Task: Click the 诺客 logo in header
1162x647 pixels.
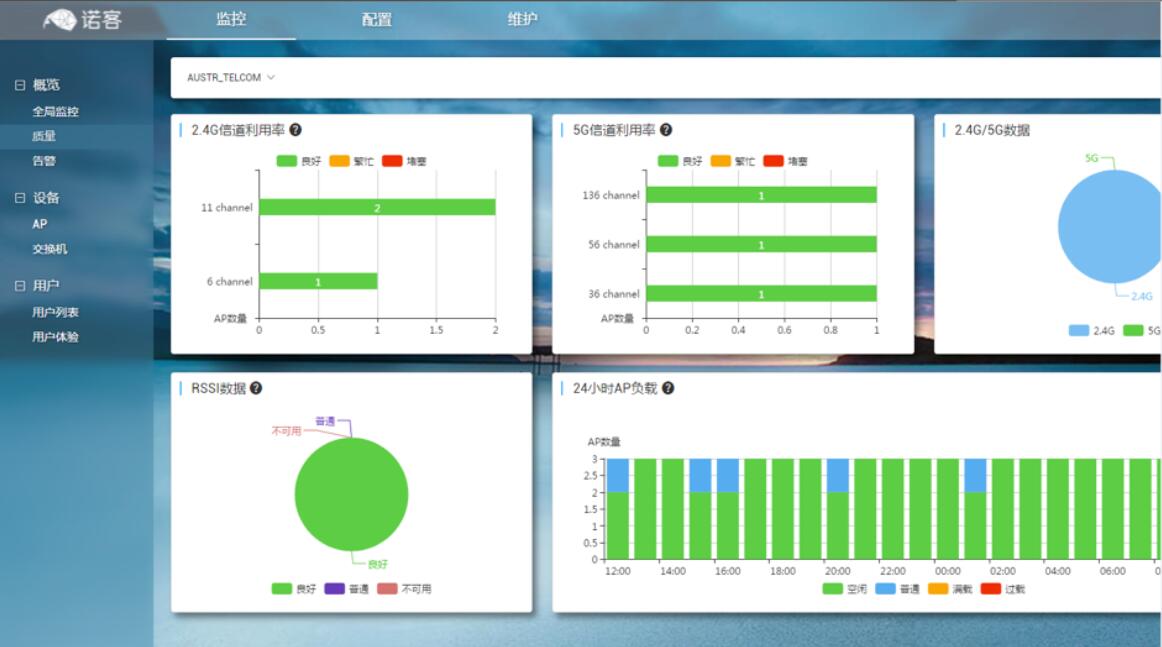Action: pos(83,19)
